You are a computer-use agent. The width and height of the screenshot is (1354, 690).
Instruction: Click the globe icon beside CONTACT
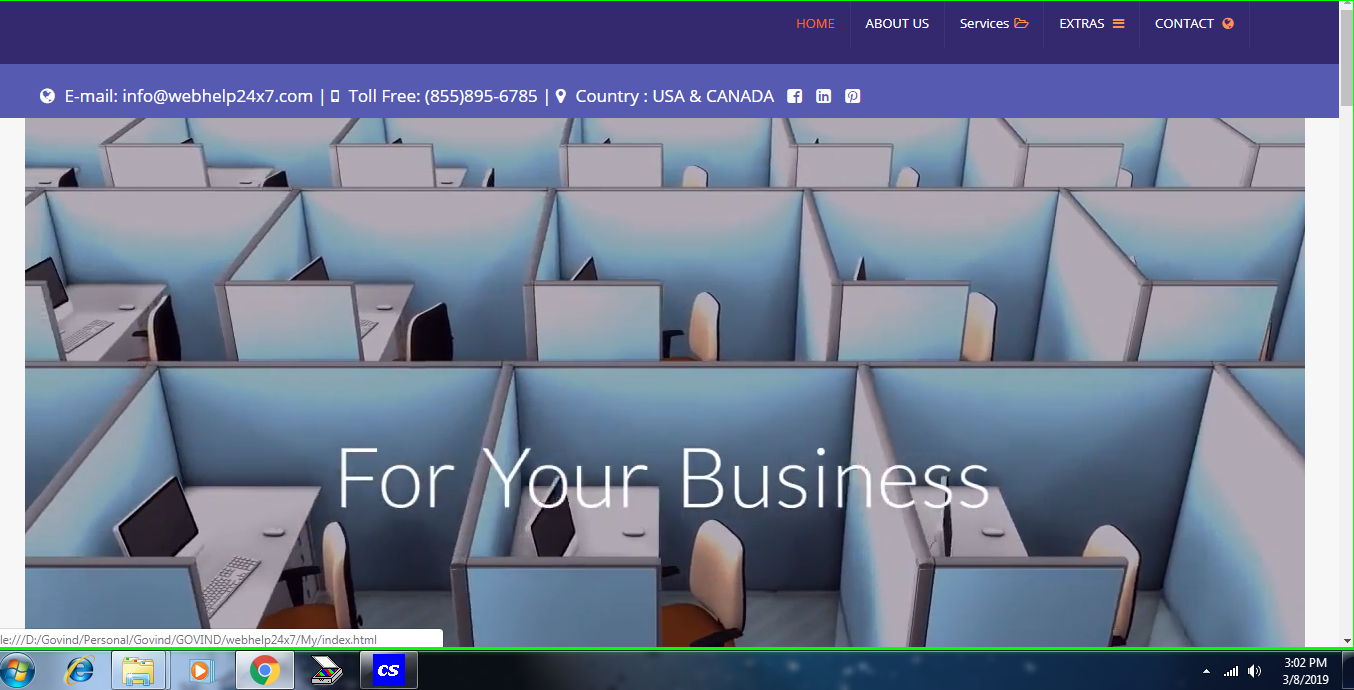[1228, 24]
